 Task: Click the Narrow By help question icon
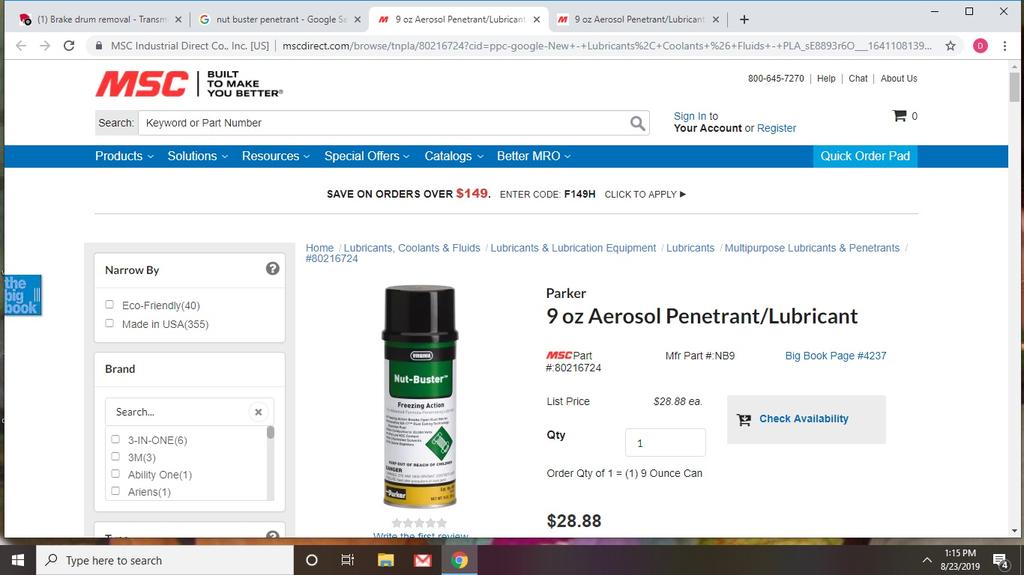[272, 269]
